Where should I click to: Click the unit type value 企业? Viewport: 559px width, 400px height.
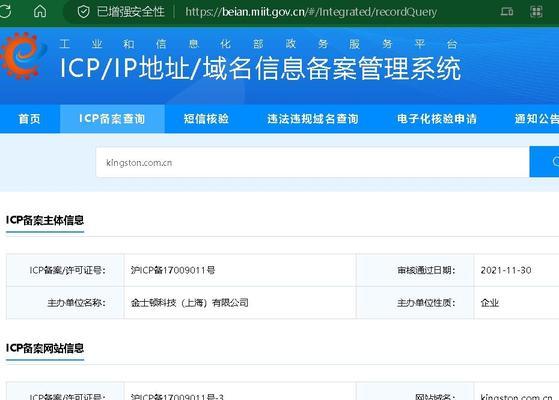point(489,303)
